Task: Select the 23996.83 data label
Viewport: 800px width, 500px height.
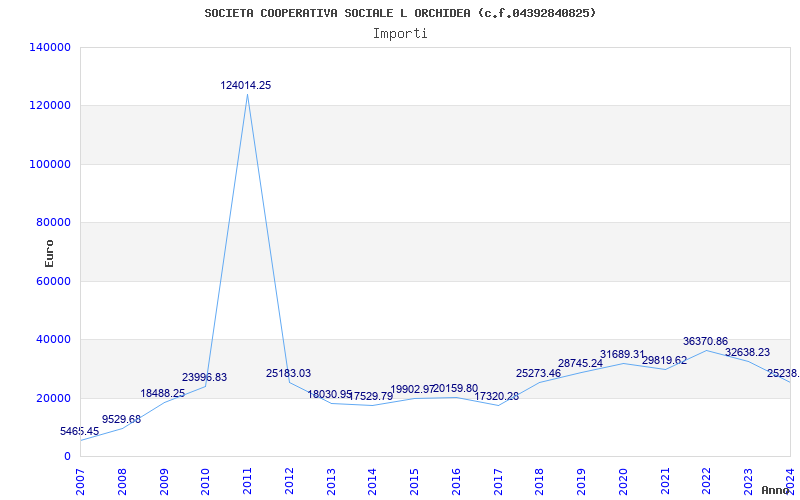Action: (x=205, y=378)
